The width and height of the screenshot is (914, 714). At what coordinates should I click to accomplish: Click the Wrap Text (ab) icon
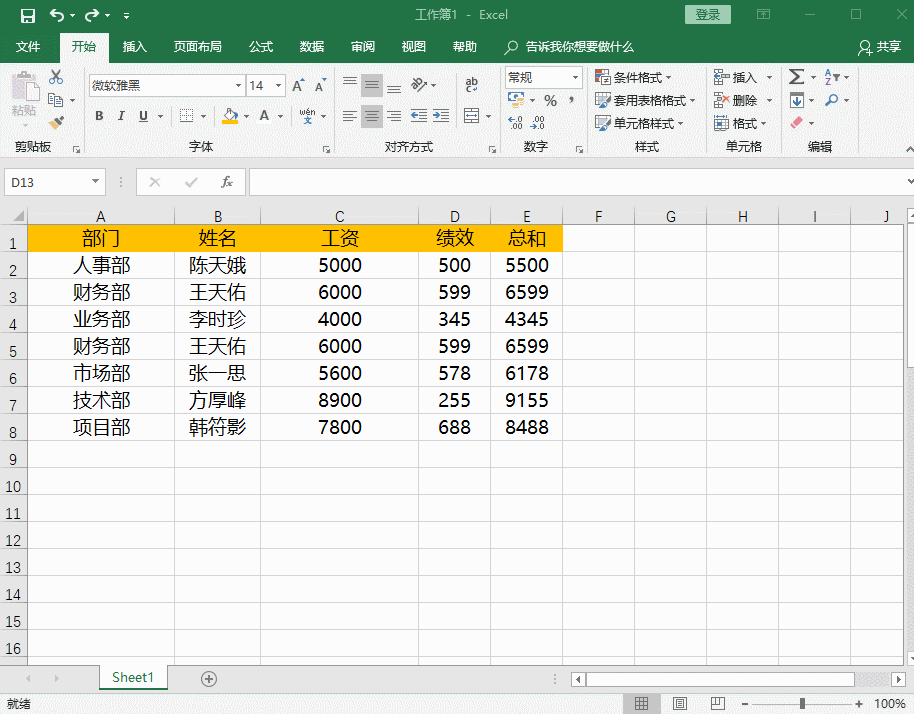pyautogui.click(x=471, y=84)
